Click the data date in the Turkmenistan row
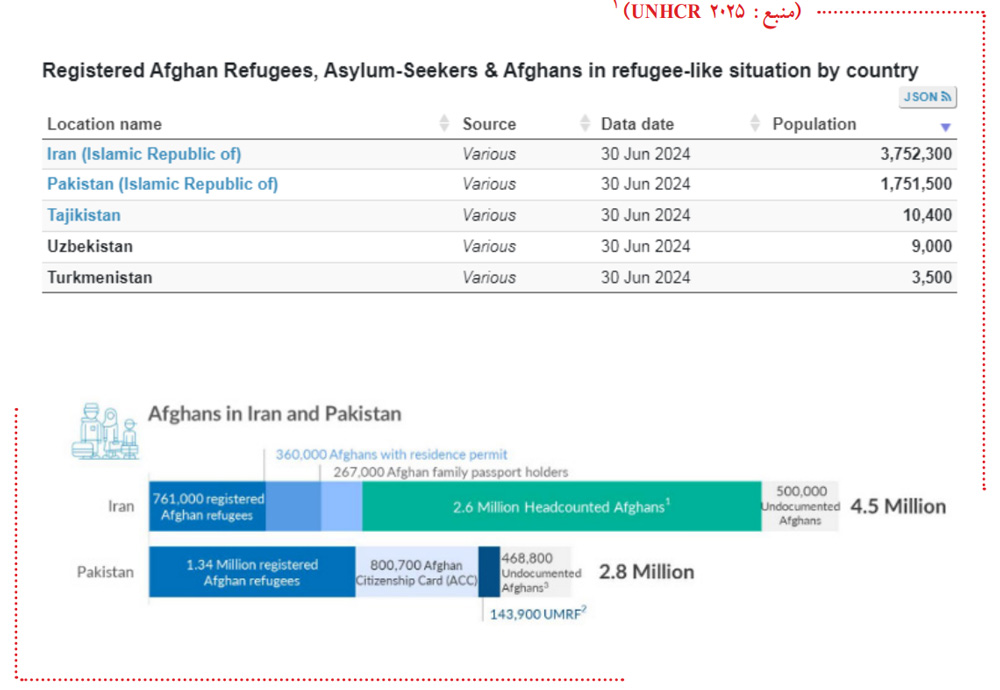 click(645, 277)
